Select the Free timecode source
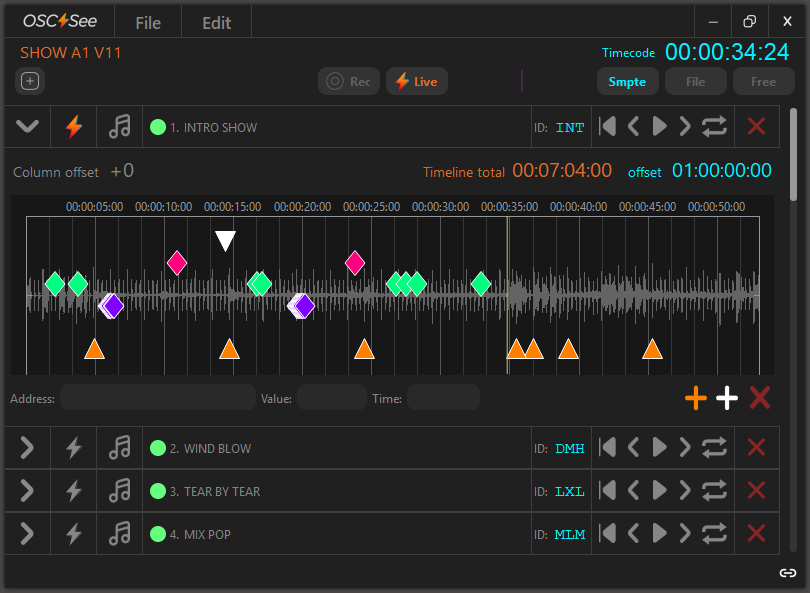This screenshot has width=810, height=593. pyautogui.click(x=764, y=82)
